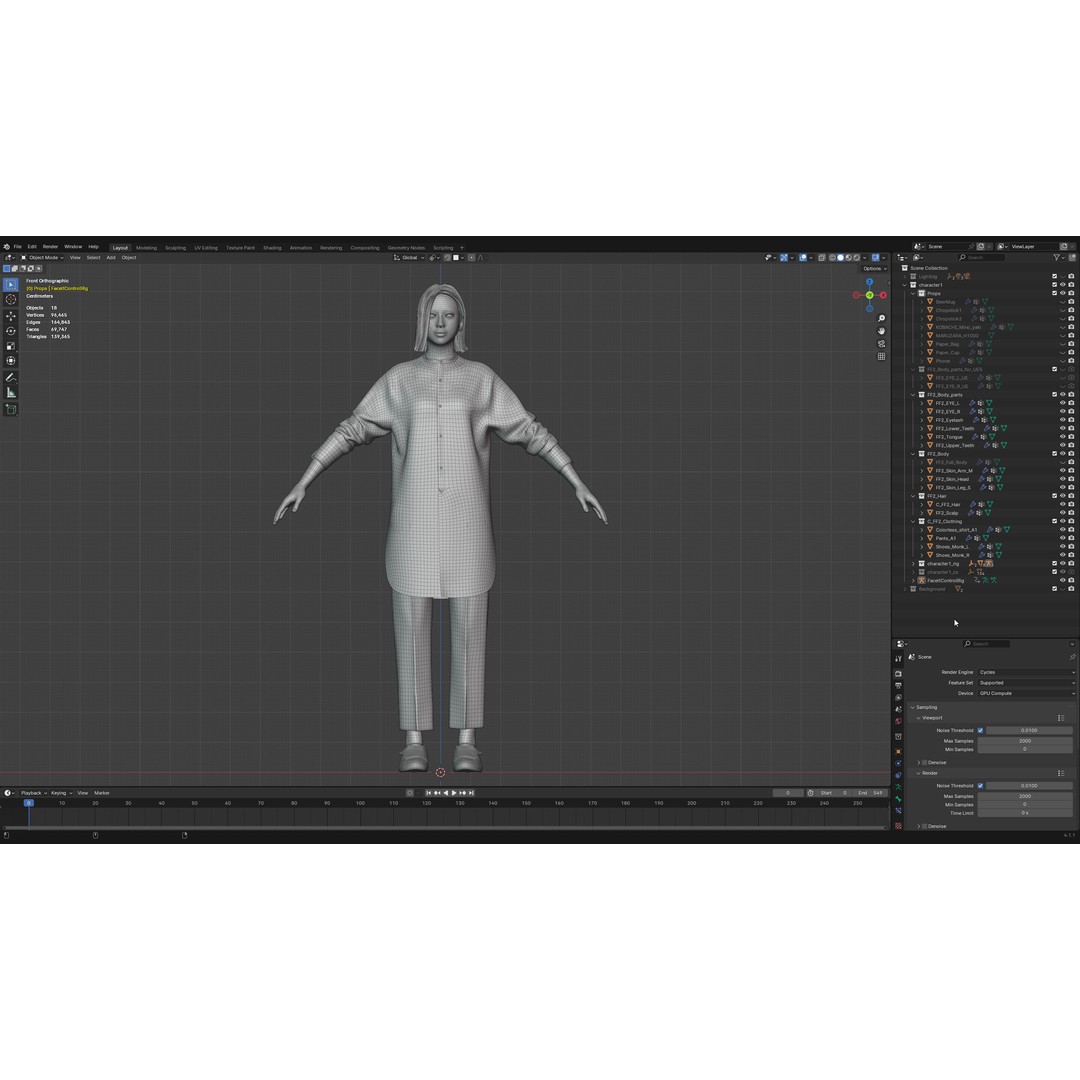The image size is (1080, 1080).
Task: Switch to the Shading workspace tab
Action: (x=272, y=248)
